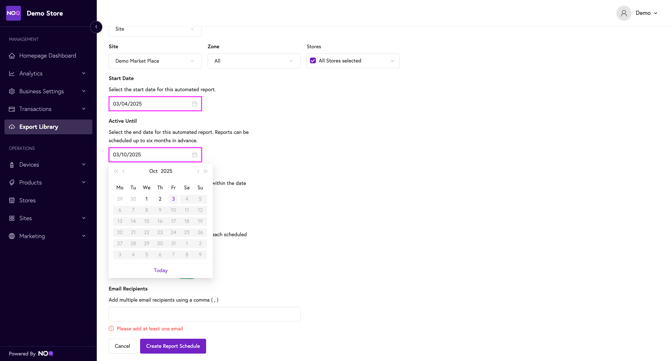Select October 3 in calendar
This screenshot has height=361, width=670.
[173, 199]
